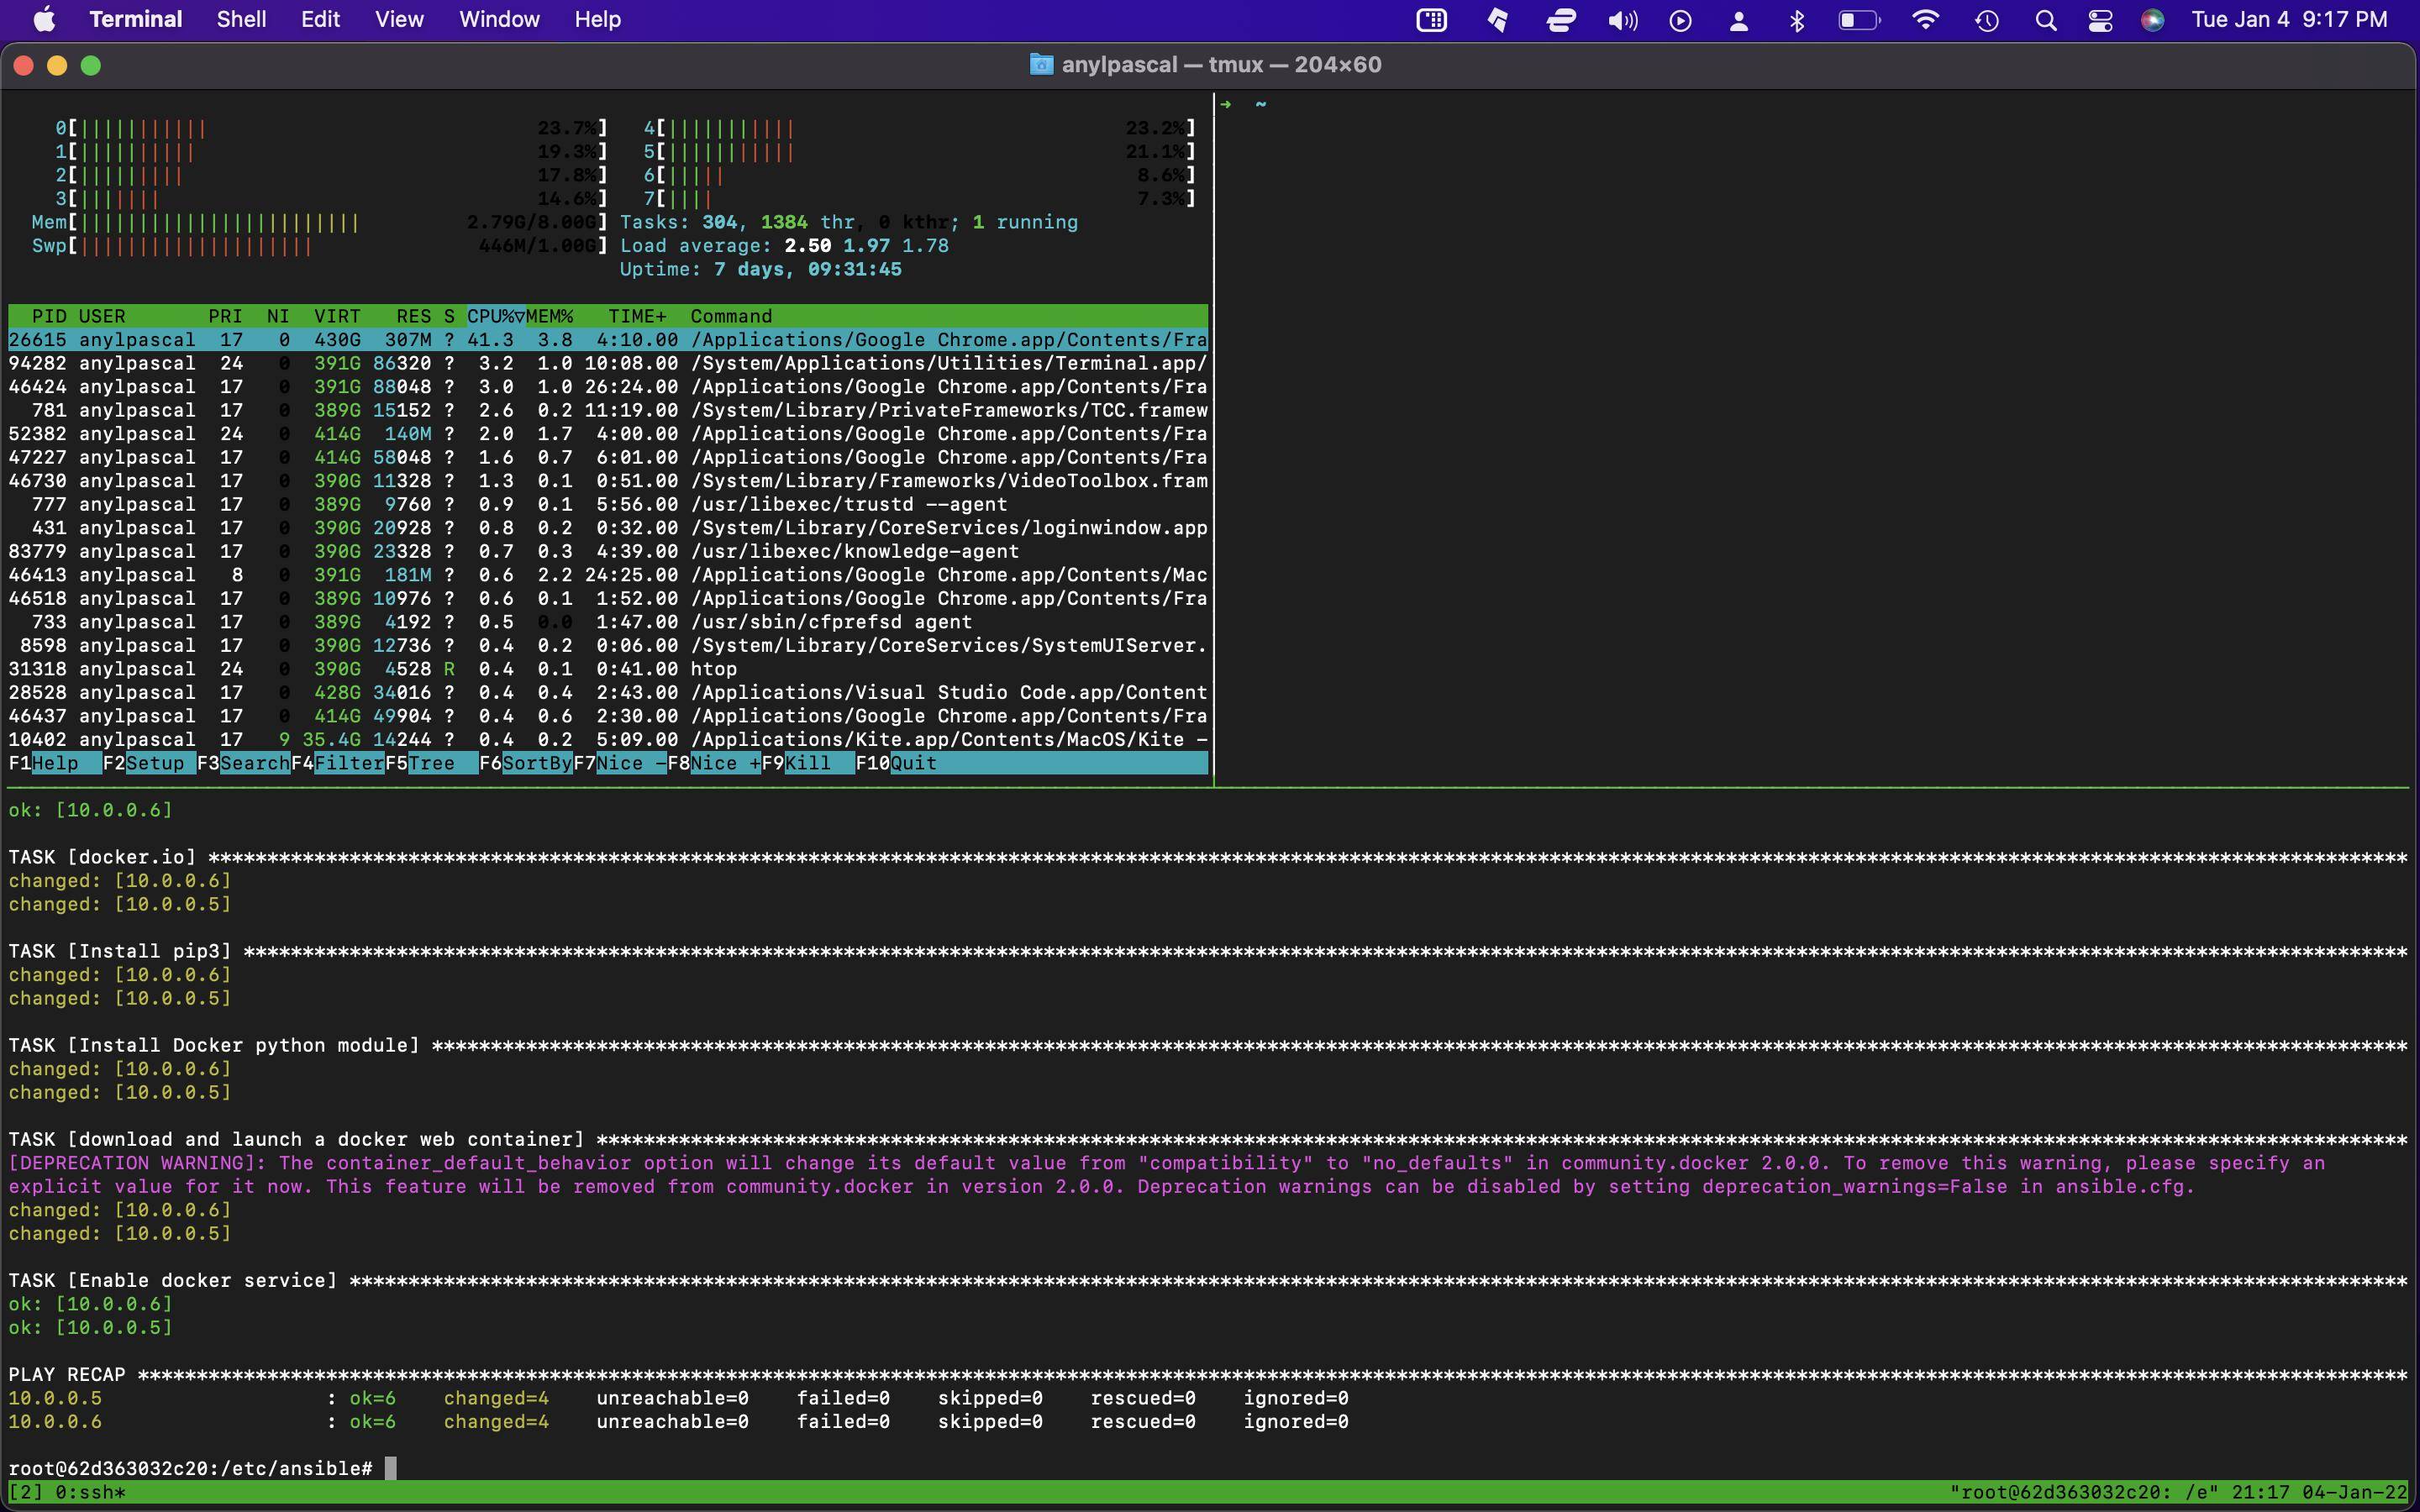Open the Now Playing play icon
Image resolution: width=2420 pixels, height=1512 pixels.
(1680, 20)
